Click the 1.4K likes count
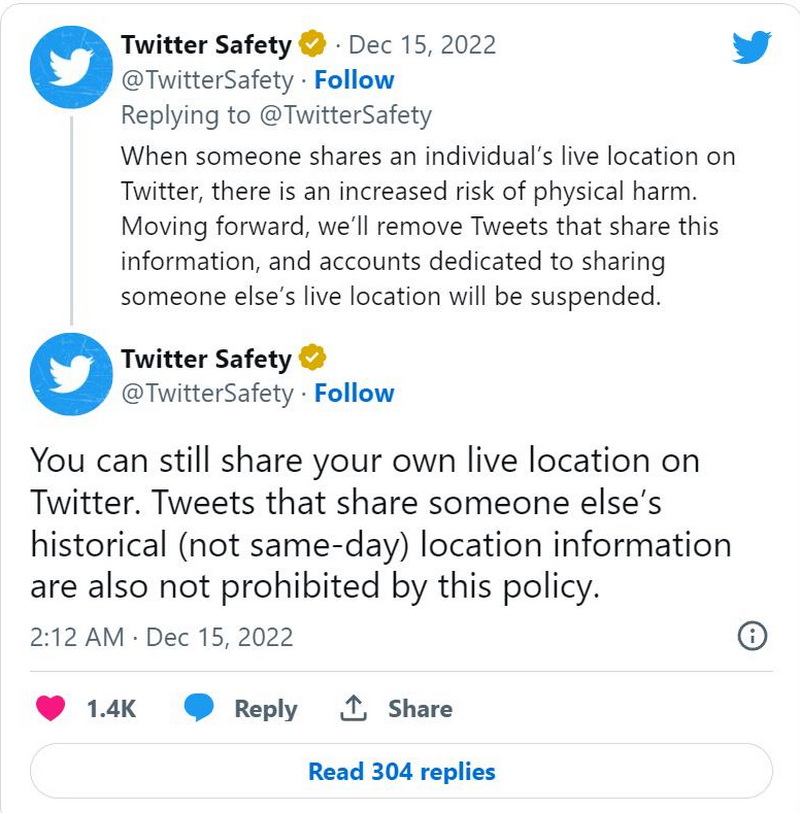 coord(111,709)
